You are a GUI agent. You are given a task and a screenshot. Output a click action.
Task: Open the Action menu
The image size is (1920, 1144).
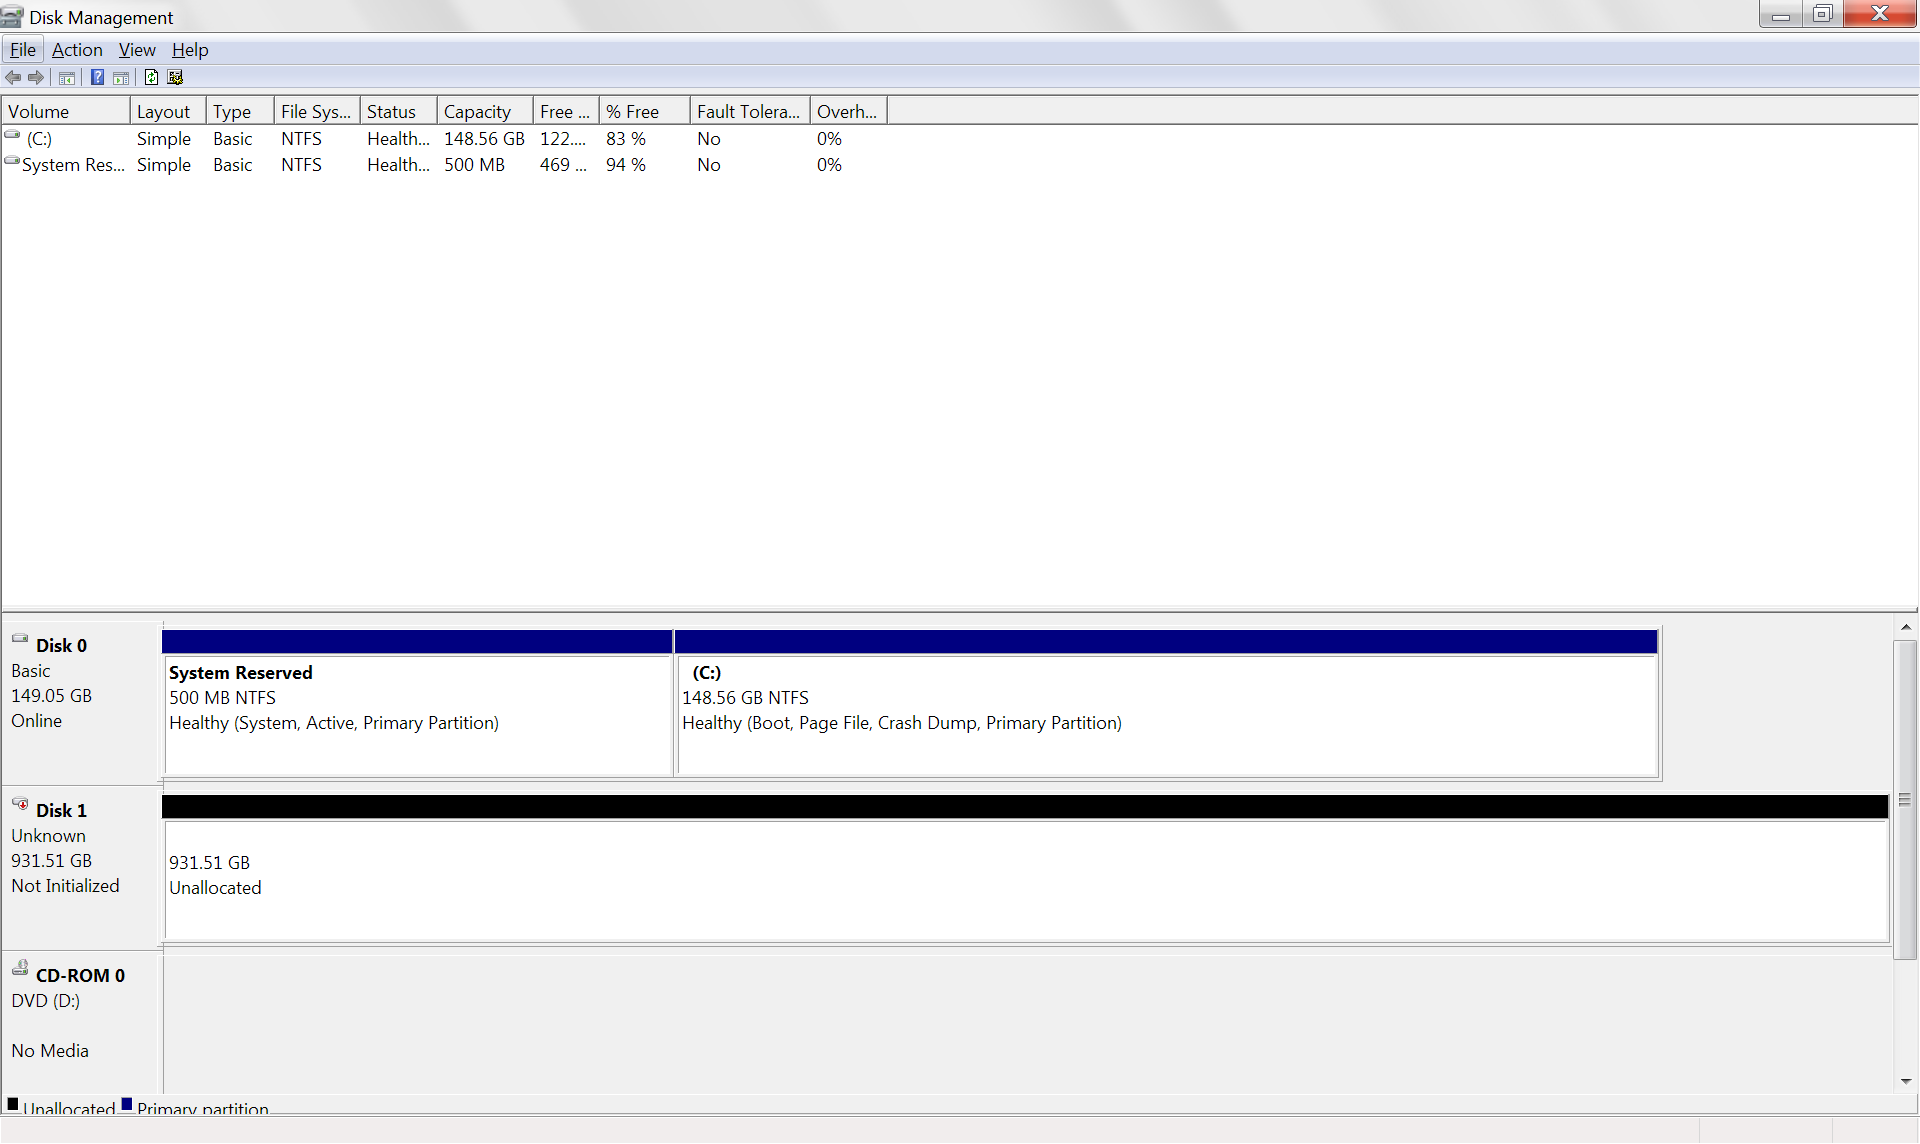77,50
